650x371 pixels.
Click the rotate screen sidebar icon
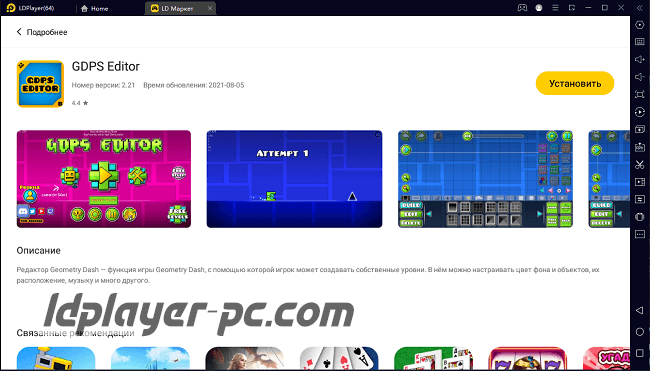coord(640,217)
